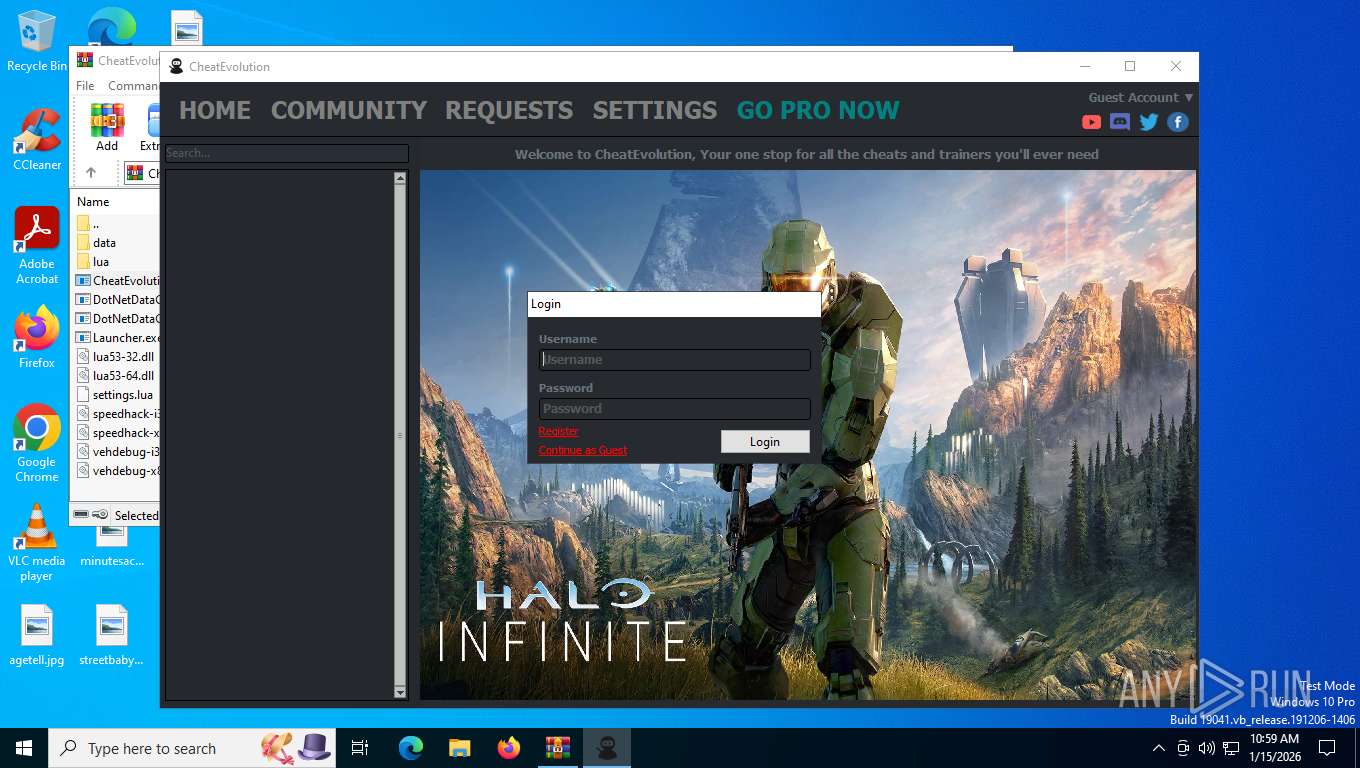Focus the Username field
Image resolution: width=1360 pixels, height=768 pixels.
coord(675,360)
